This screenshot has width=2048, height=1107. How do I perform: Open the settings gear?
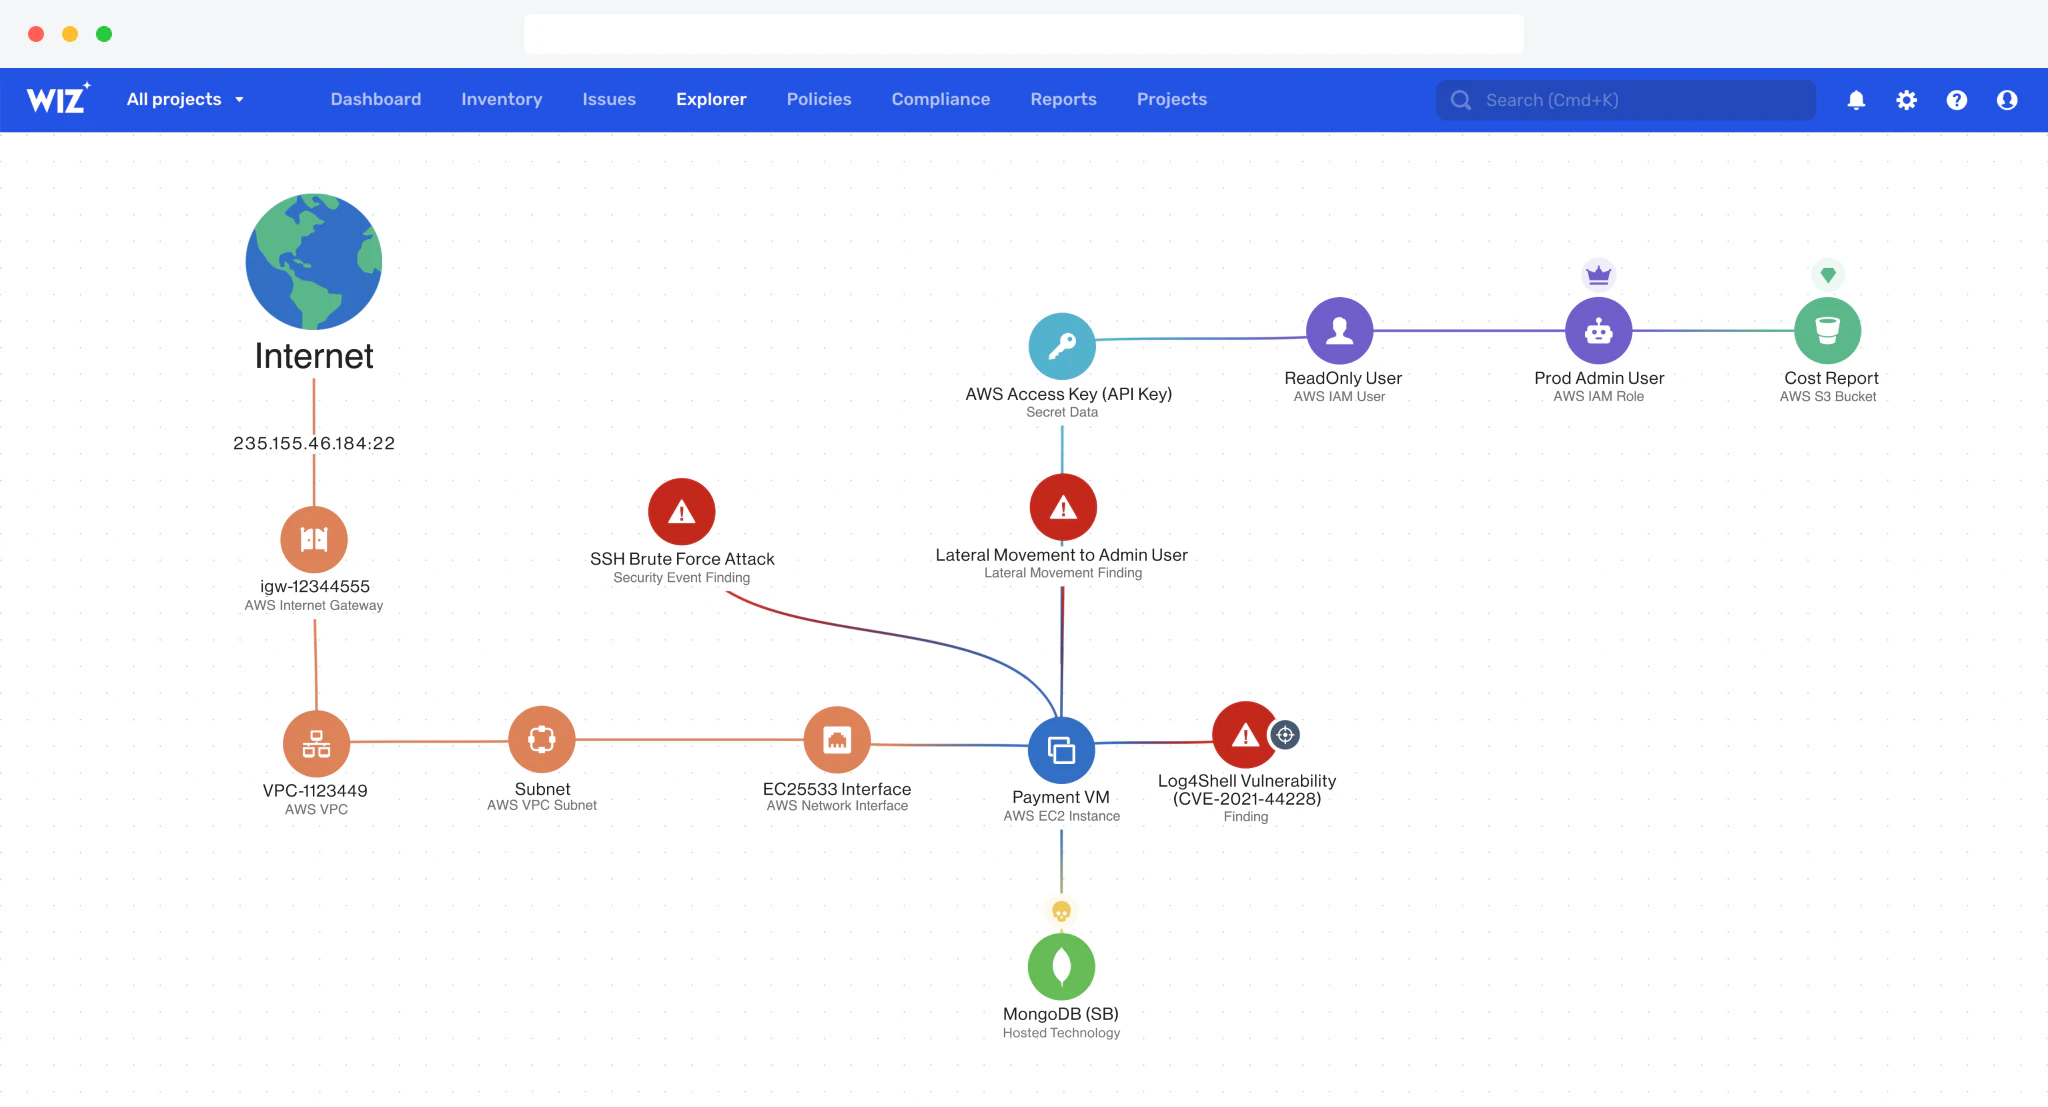pos(1907,100)
